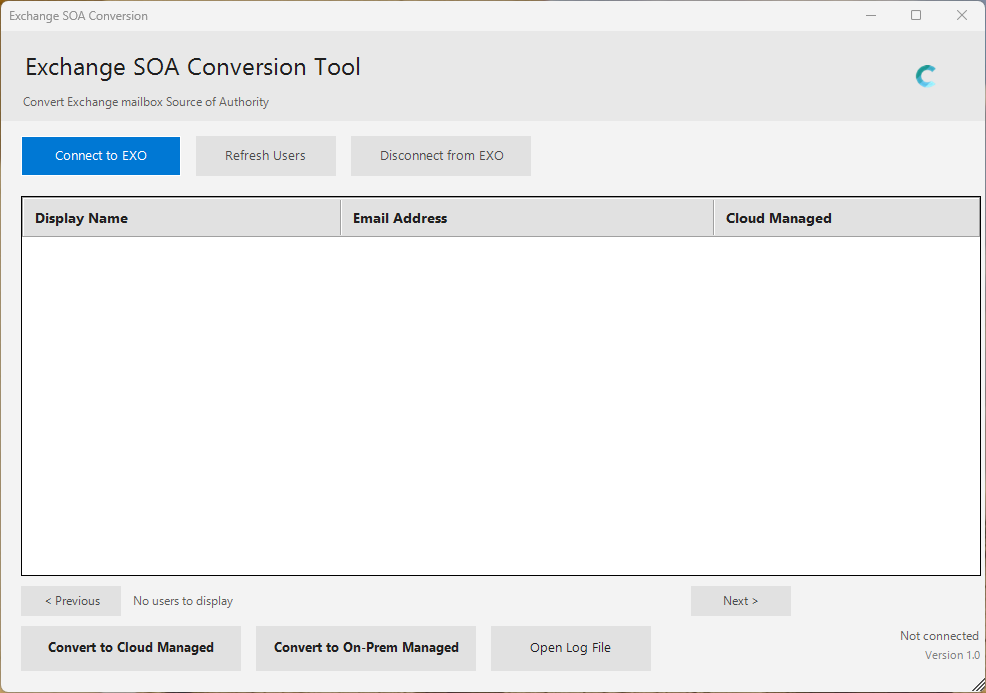Open the log file
This screenshot has width=986, height=693.
pos(570,648)
